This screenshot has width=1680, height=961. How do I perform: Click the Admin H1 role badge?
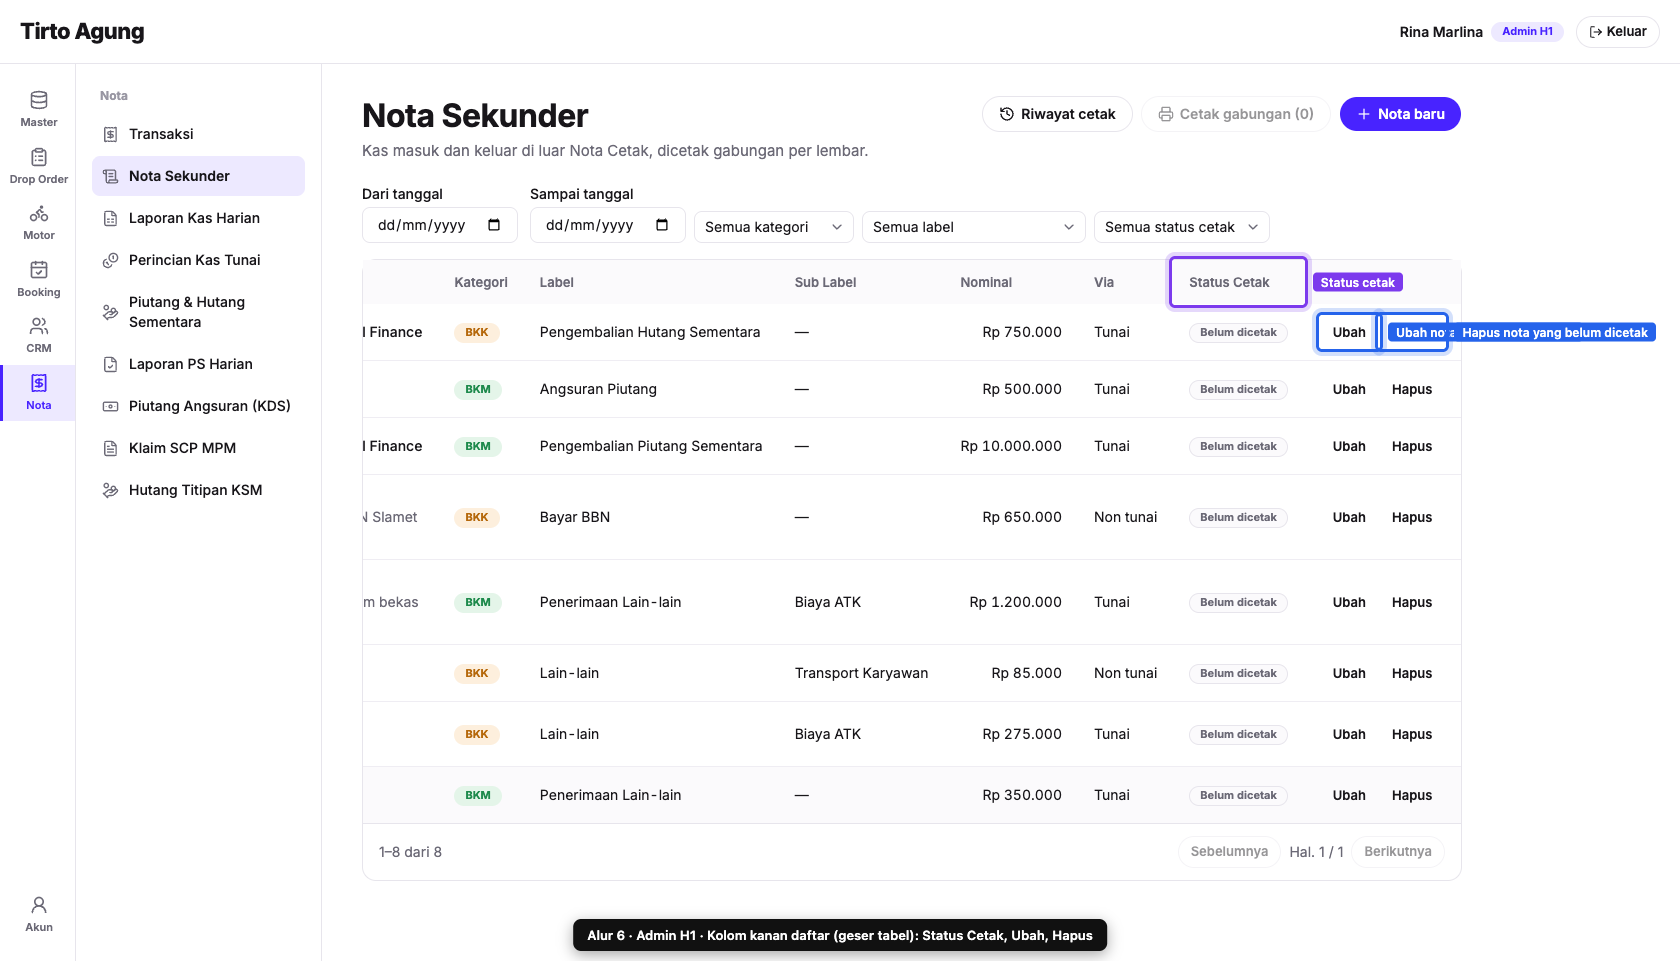click(1527, 32)
